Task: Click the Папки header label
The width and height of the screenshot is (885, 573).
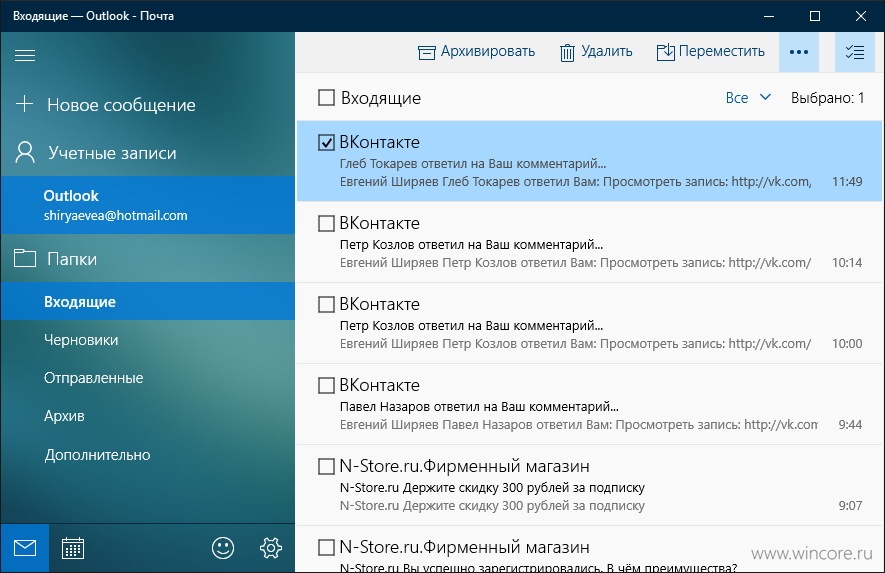Action: [72, 259]
